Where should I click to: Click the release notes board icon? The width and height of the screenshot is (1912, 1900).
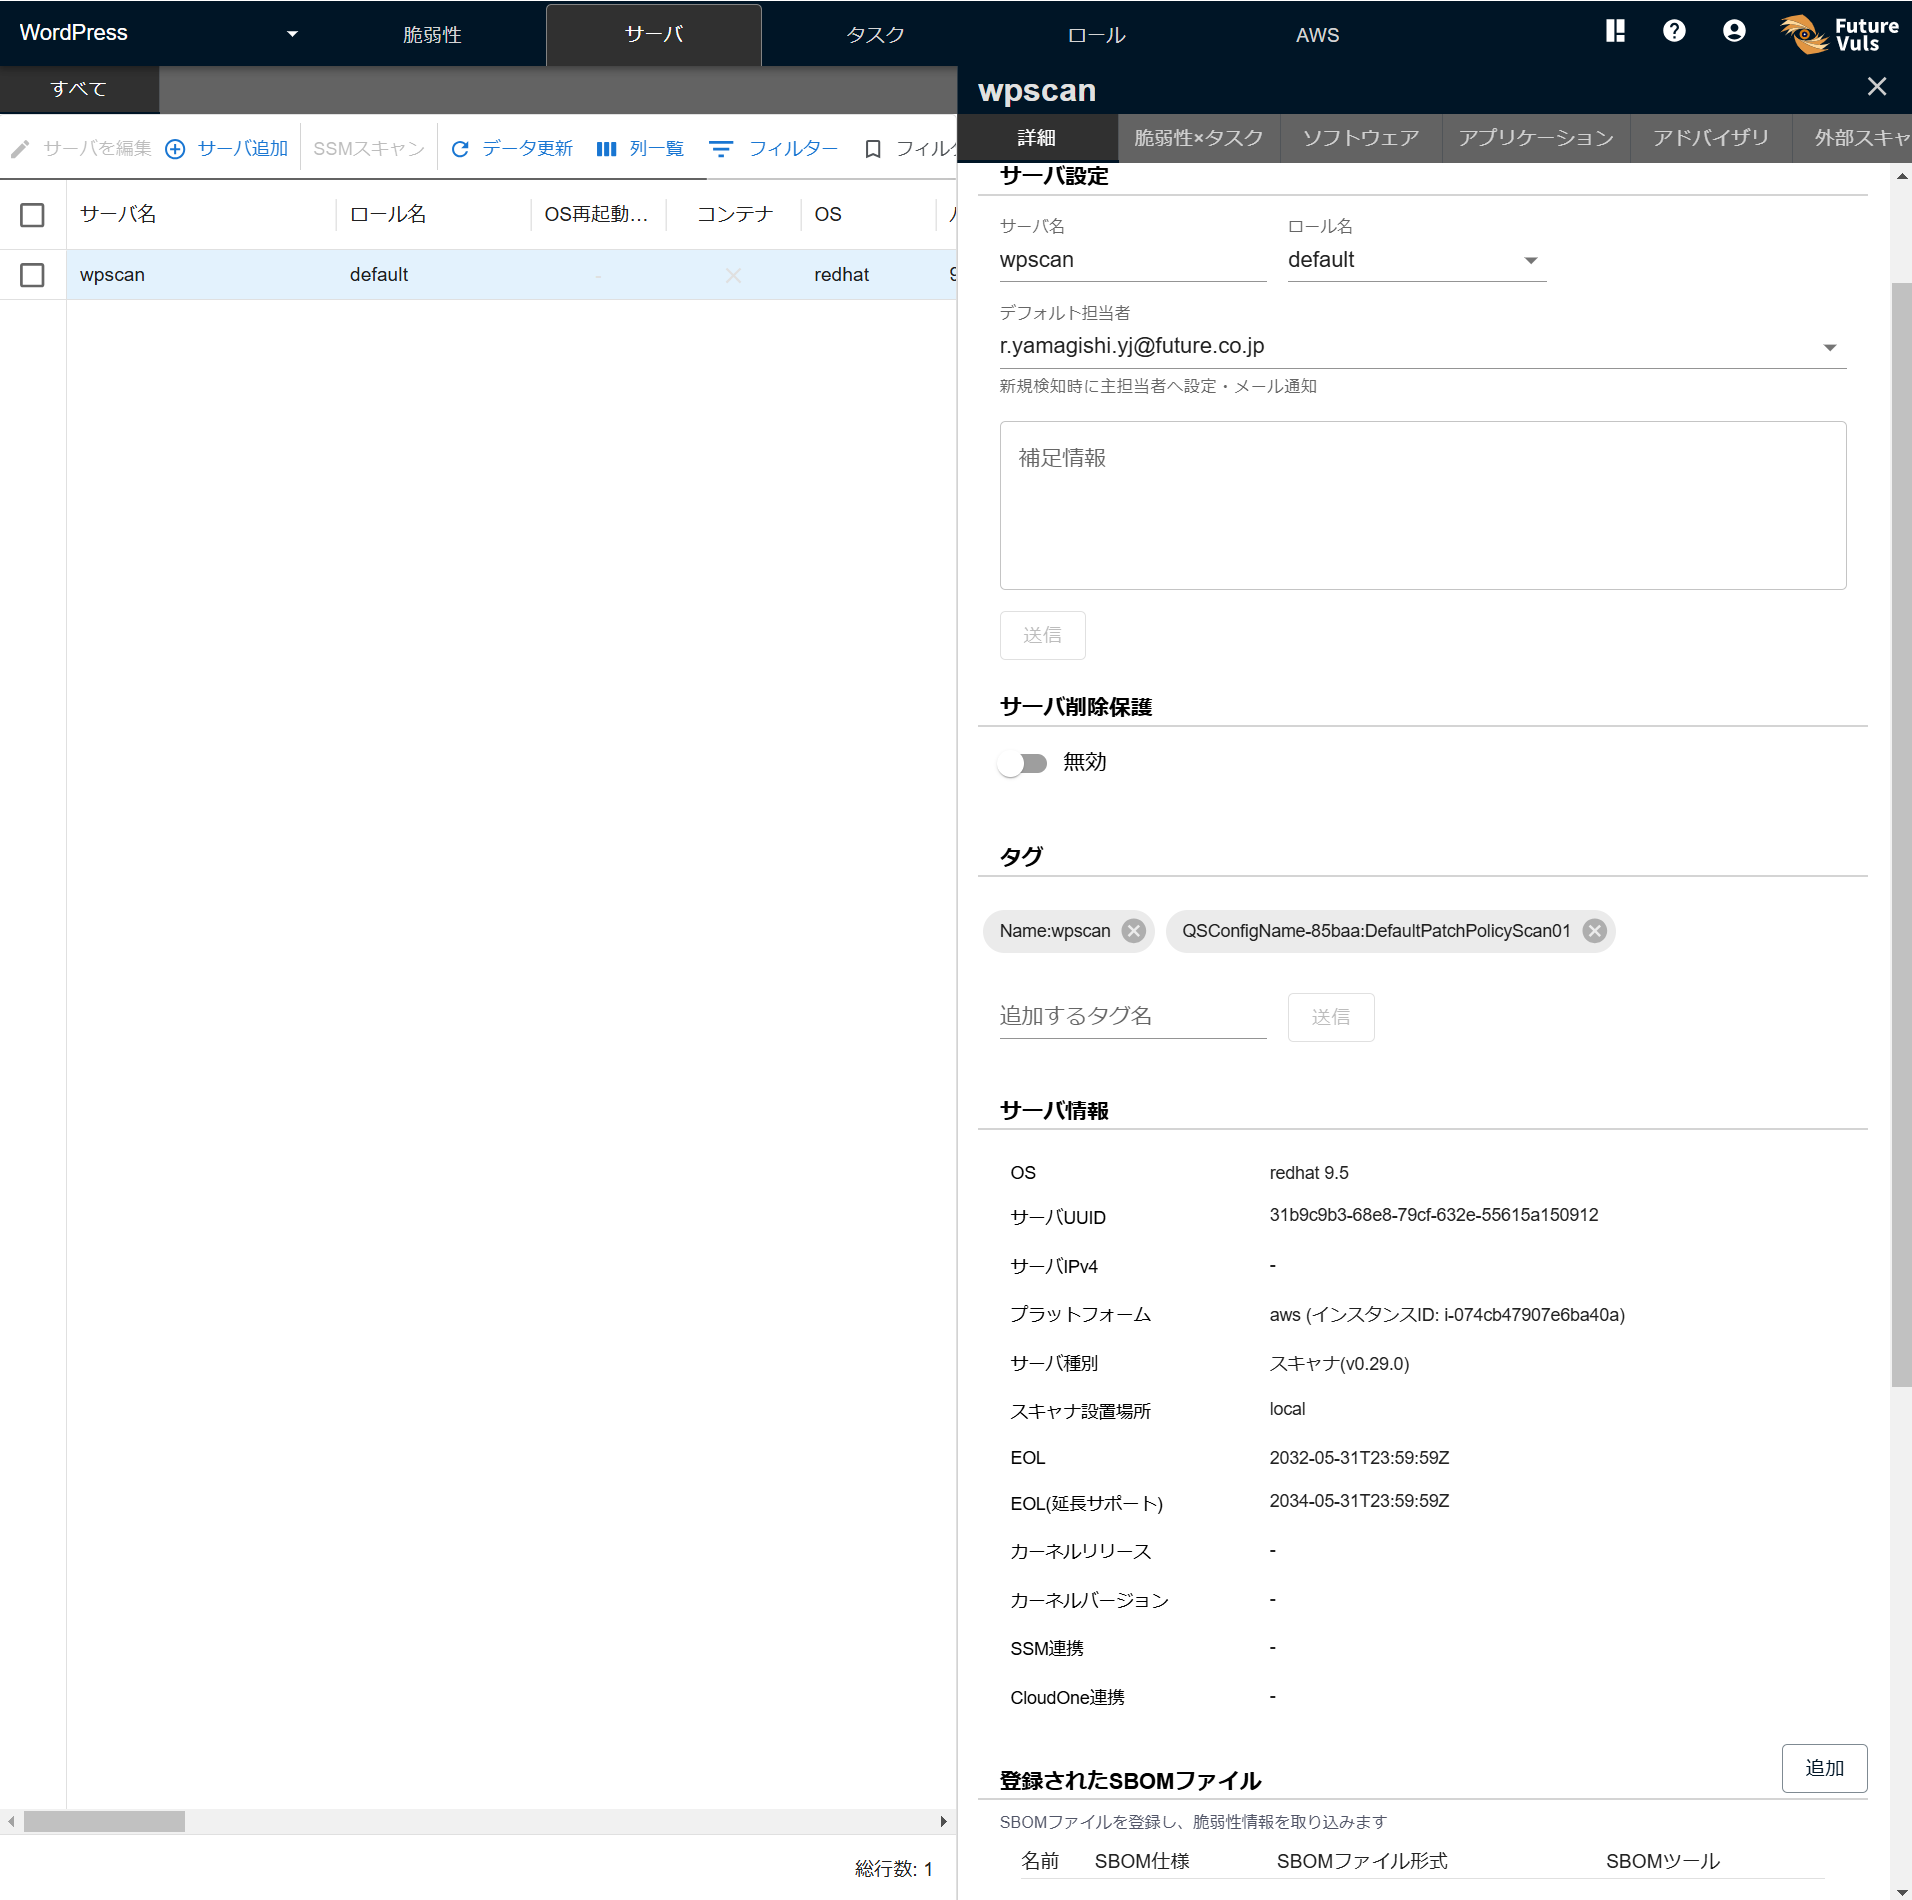pyautogui.click(x=1614, y=32)
